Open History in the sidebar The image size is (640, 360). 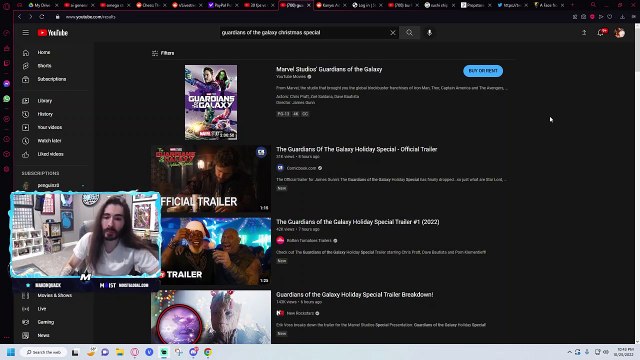(45, 114)
